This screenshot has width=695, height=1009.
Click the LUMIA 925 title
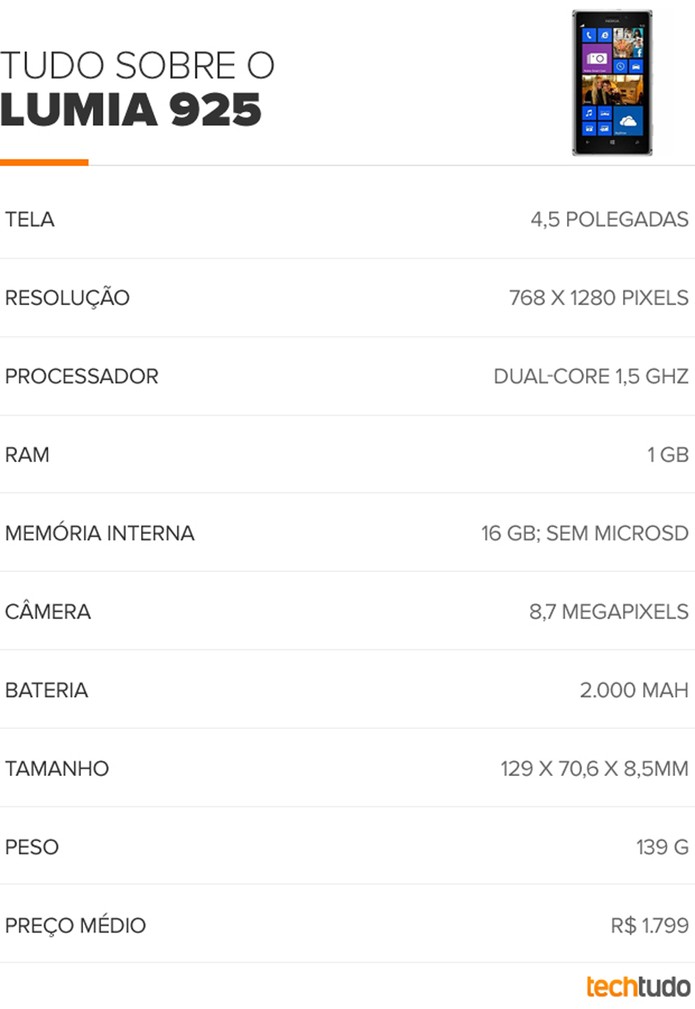click(131, 110)
